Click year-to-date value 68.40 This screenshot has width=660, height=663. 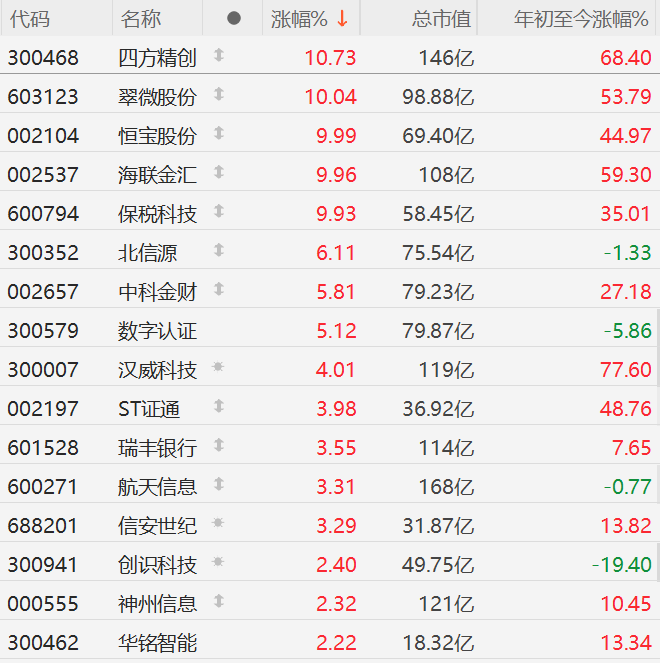click(x=626, y=58)
